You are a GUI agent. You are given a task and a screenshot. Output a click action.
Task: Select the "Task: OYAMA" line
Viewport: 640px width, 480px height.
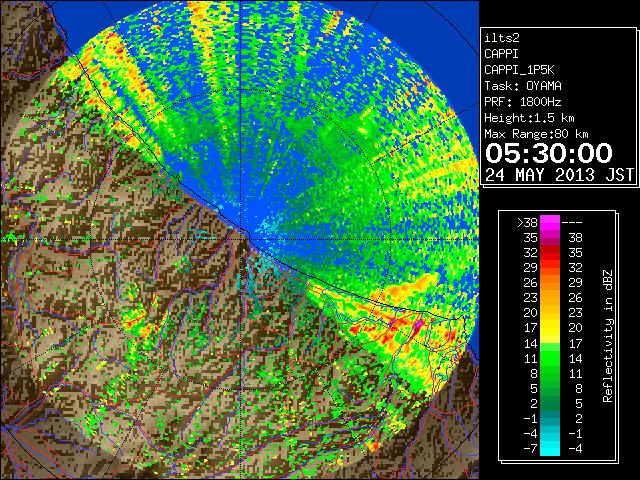[x=523, y=86]
